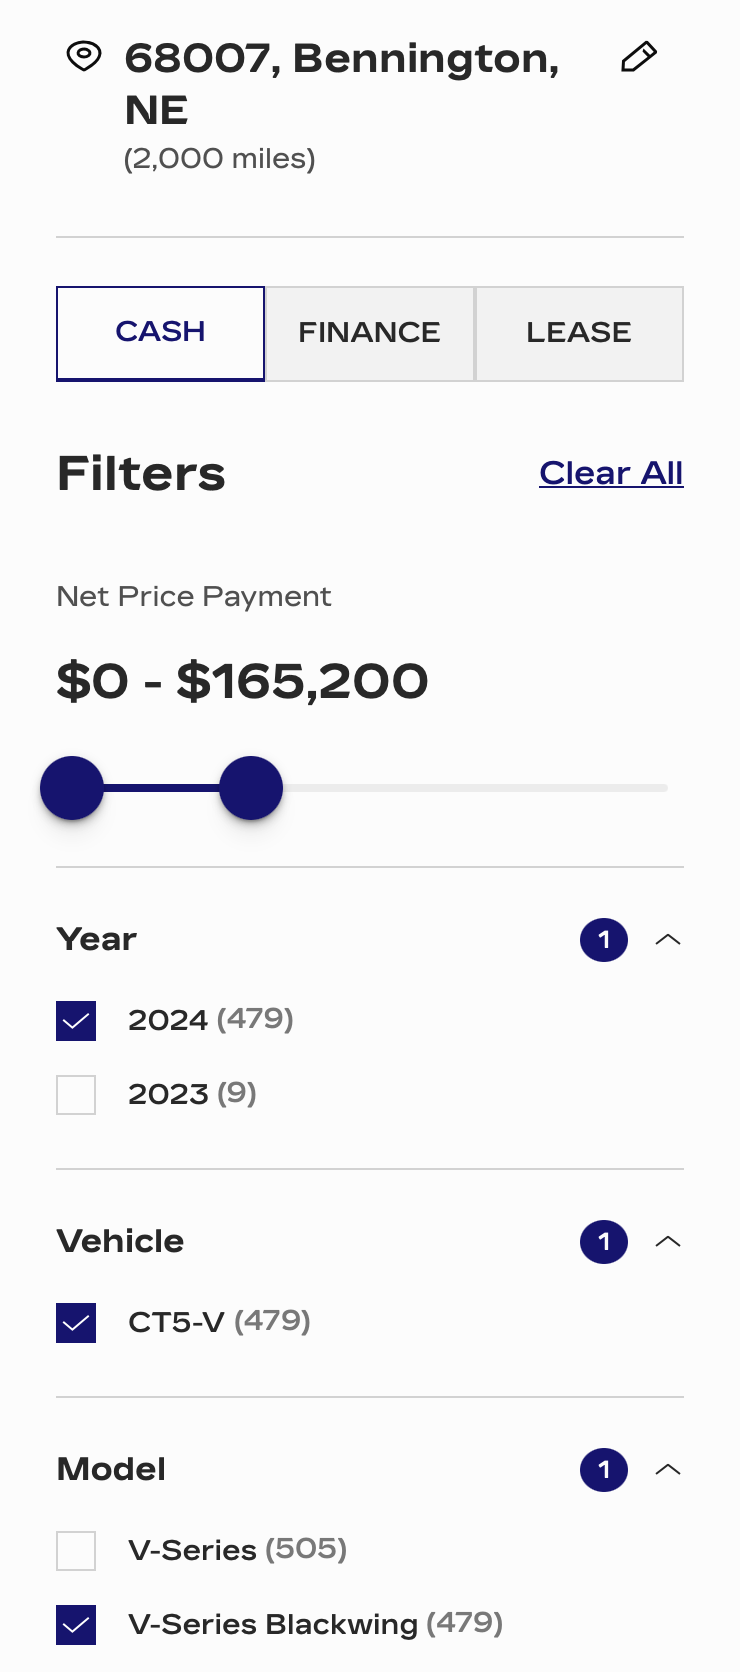This screenshot has height=1672, width=740.
Task: Switch to the Finance tab
Action: (x=369, y=333)
